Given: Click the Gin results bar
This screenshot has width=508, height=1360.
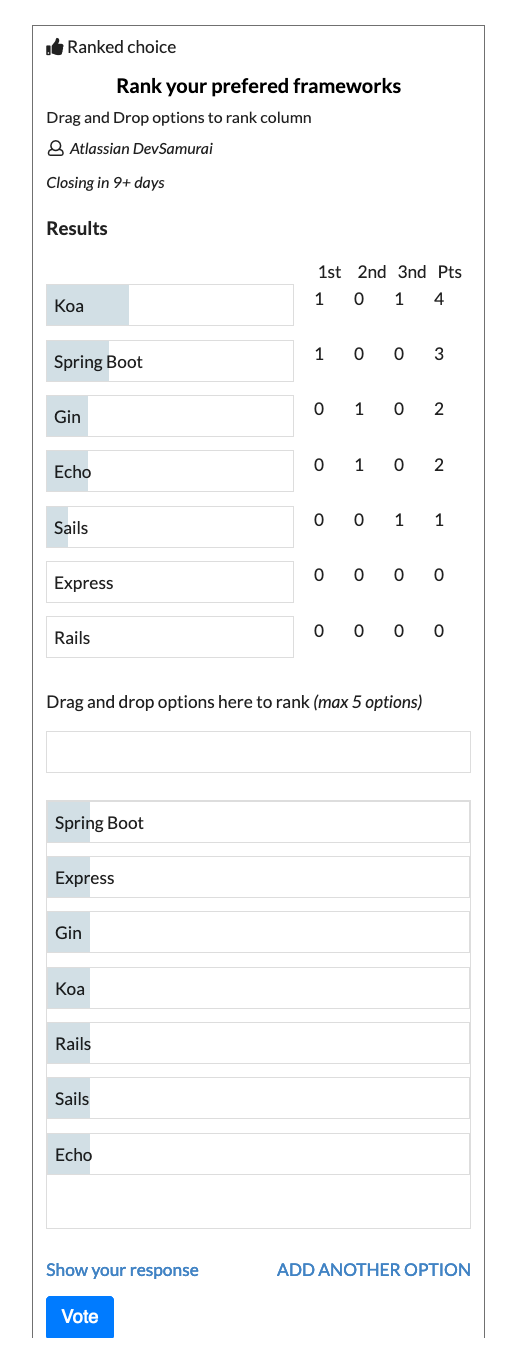Looking at the screenshot, I should coord(170,416).
